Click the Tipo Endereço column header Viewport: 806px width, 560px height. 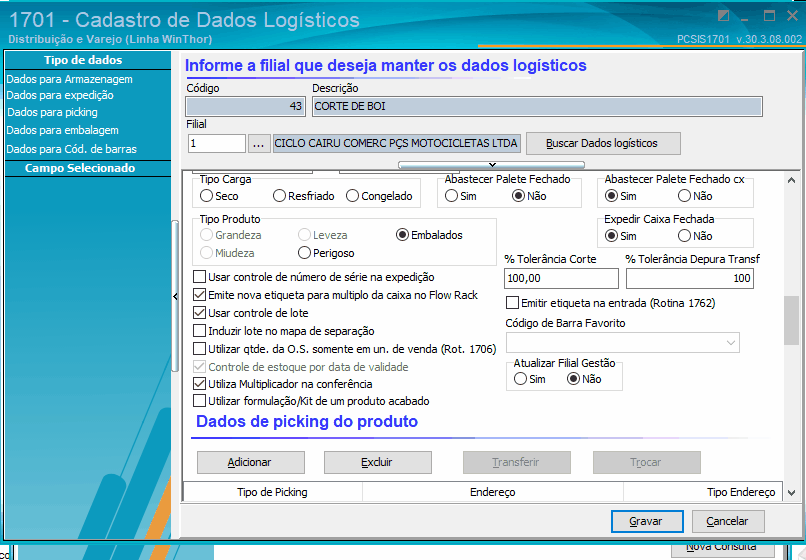tap(703, 492)
